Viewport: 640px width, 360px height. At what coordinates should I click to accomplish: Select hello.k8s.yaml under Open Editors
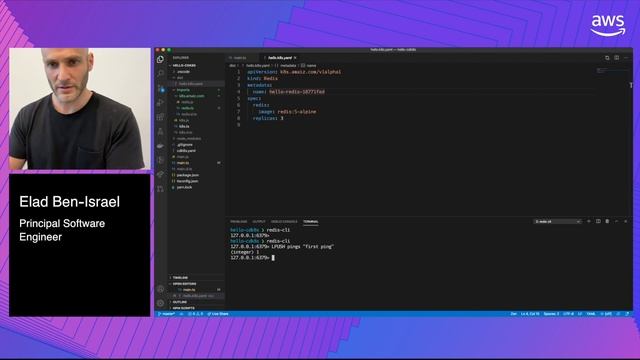(195, 296)
